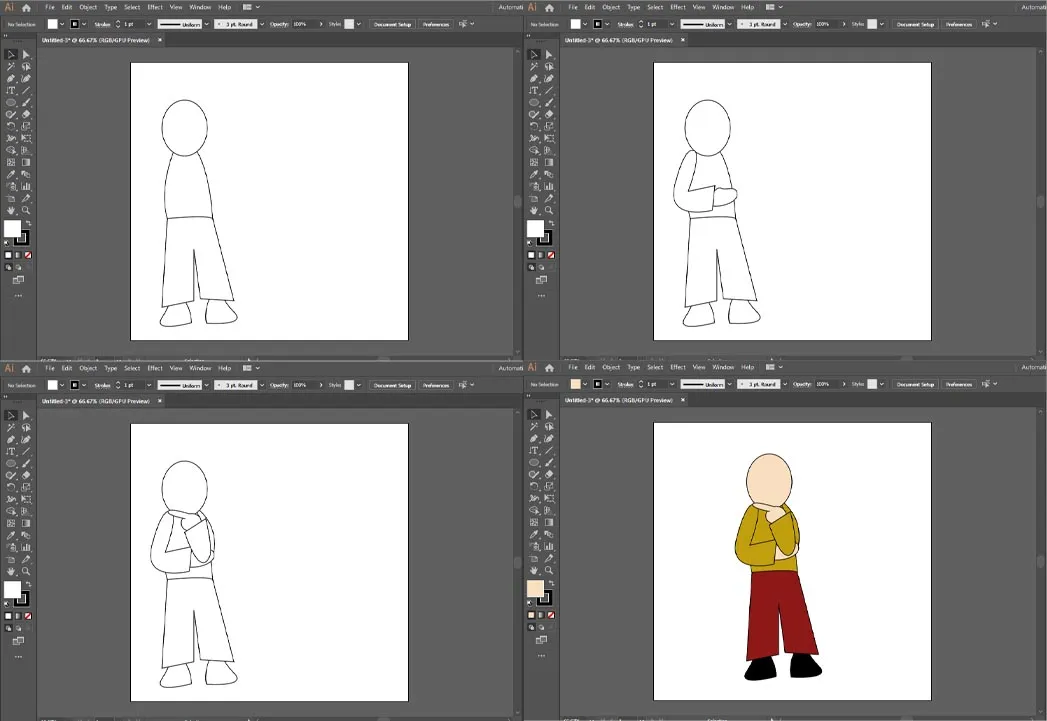Open File menu in top-left window
Image resolution: width=1047 pixels, height=721 pixels.
(x=49, y=7)
